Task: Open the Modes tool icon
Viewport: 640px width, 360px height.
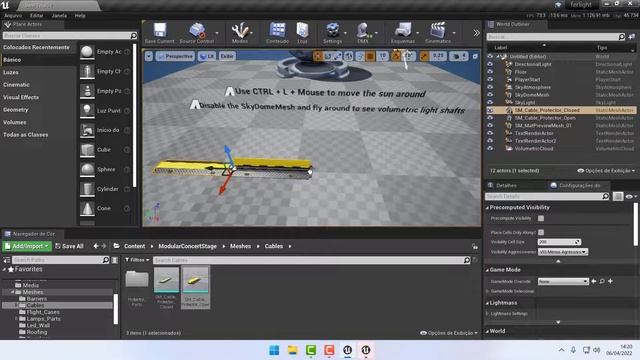Action: tap(240, 31)
